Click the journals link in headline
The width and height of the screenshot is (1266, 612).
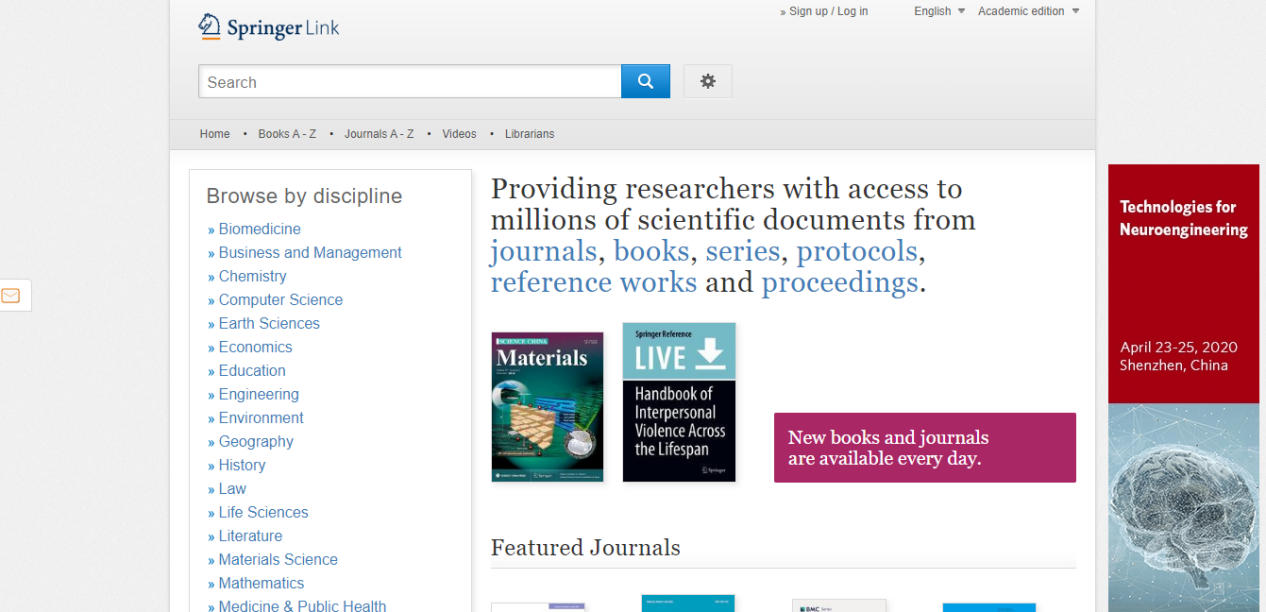tap(543, 251)
